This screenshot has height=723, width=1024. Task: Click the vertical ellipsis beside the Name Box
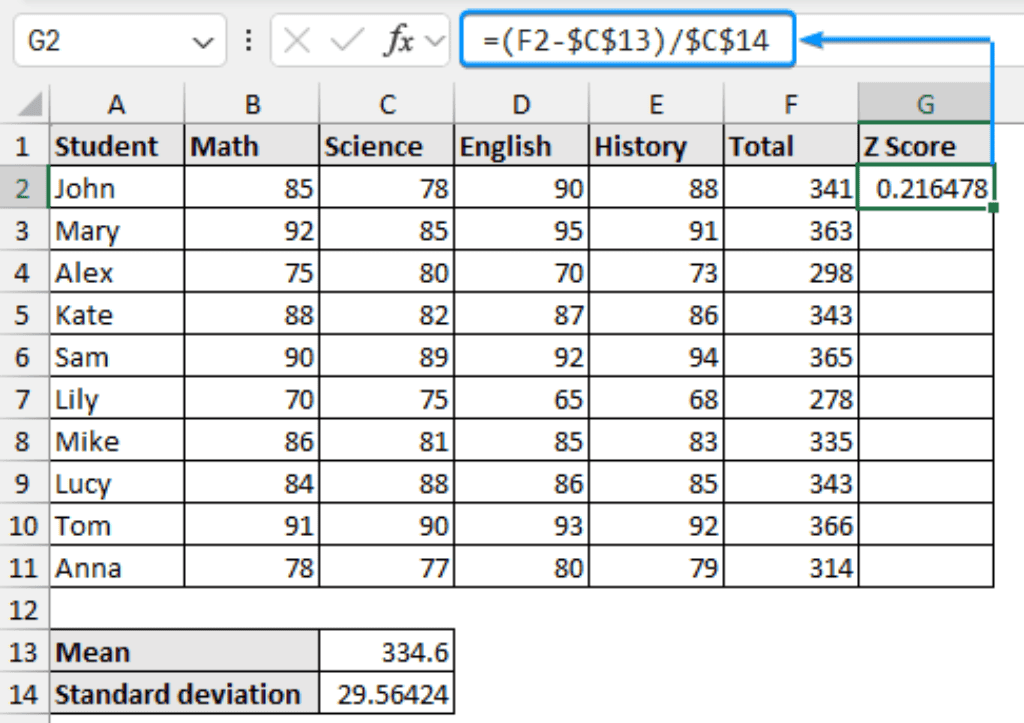point(248,41)
